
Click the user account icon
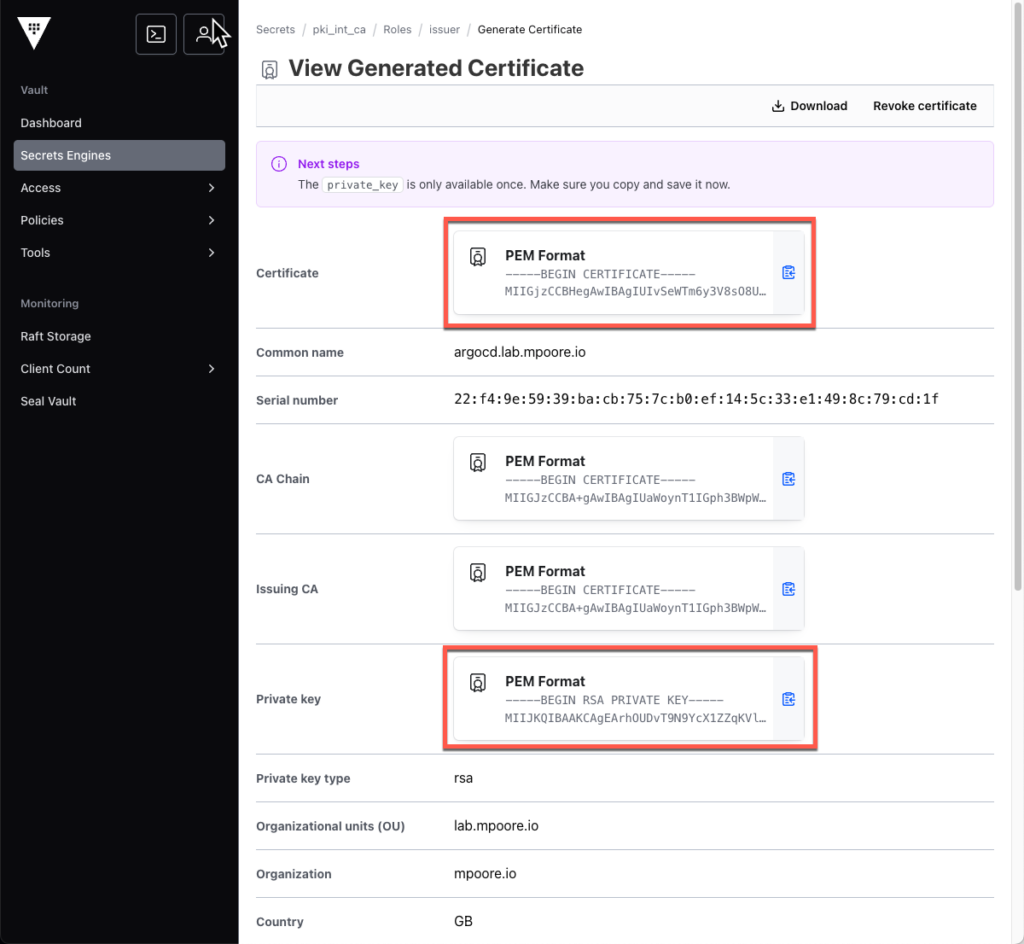coord(203,33)
